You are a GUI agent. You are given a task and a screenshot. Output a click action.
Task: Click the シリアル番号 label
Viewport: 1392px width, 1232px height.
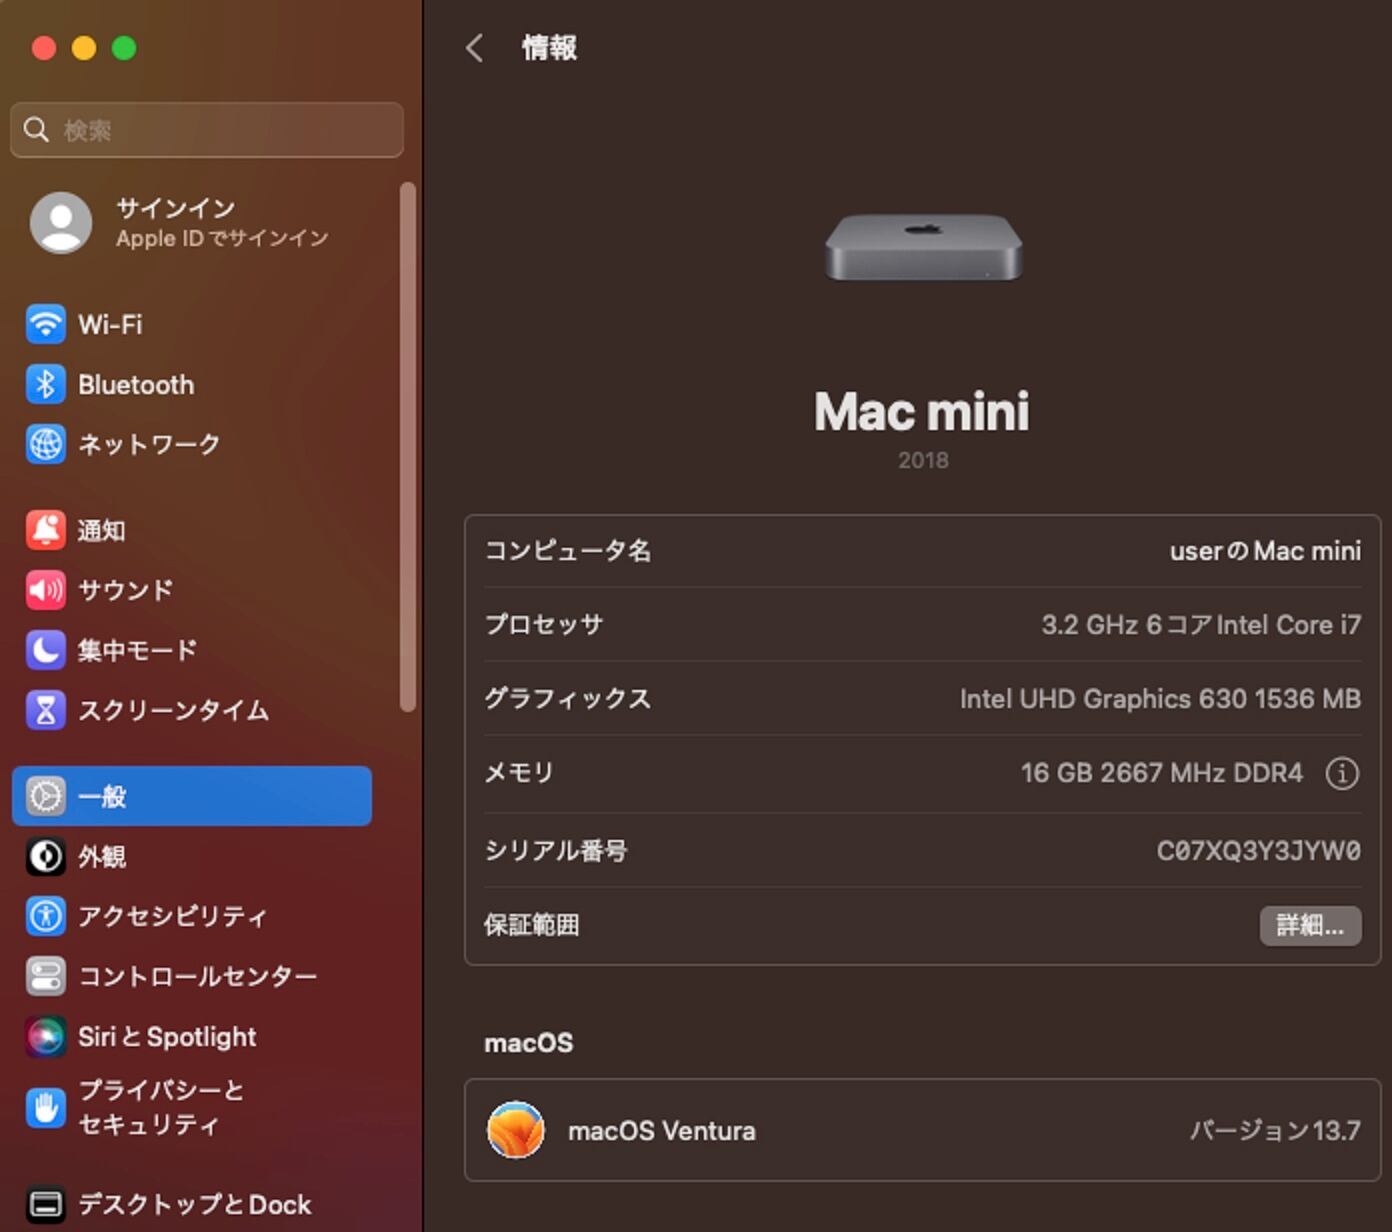click(x=556, y=851)
